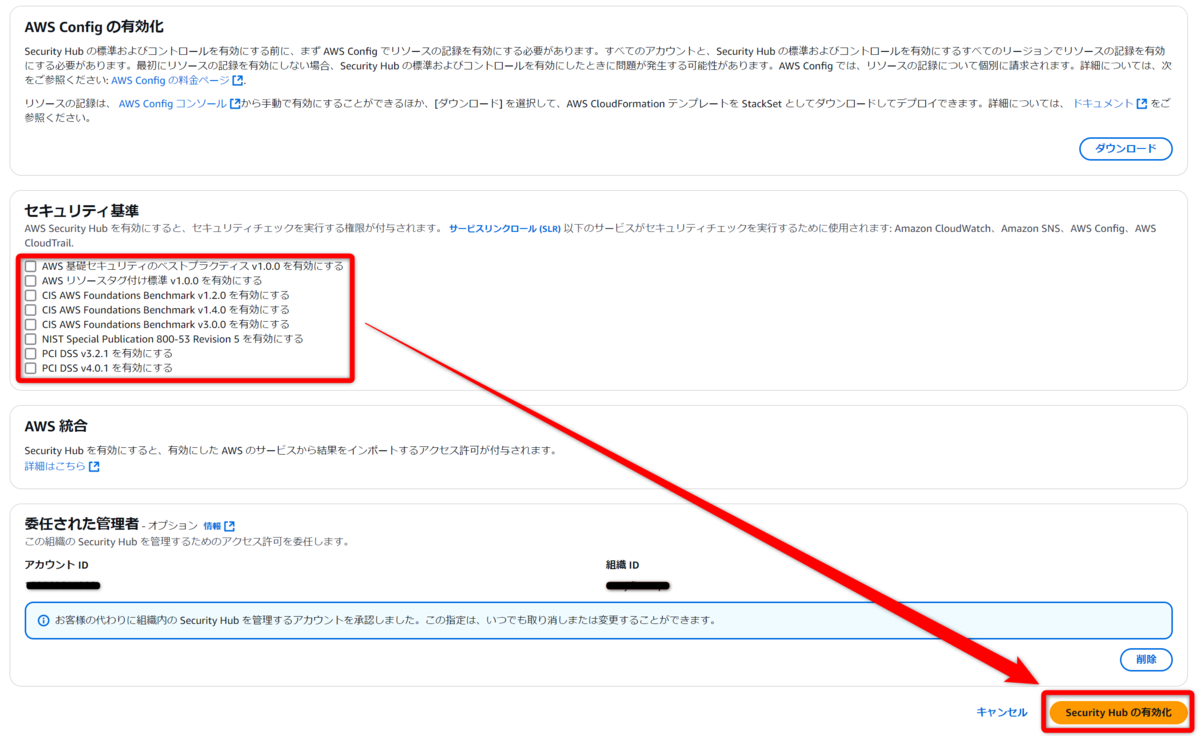Click external-link icon beside 詳細はこちら
Image resolution: width=1200 pixels, height=736 pixels.
(x=94, y=467)
